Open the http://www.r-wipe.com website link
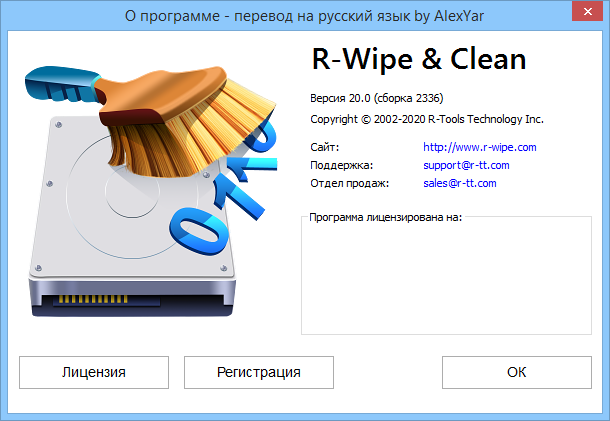 coord(480,147)
